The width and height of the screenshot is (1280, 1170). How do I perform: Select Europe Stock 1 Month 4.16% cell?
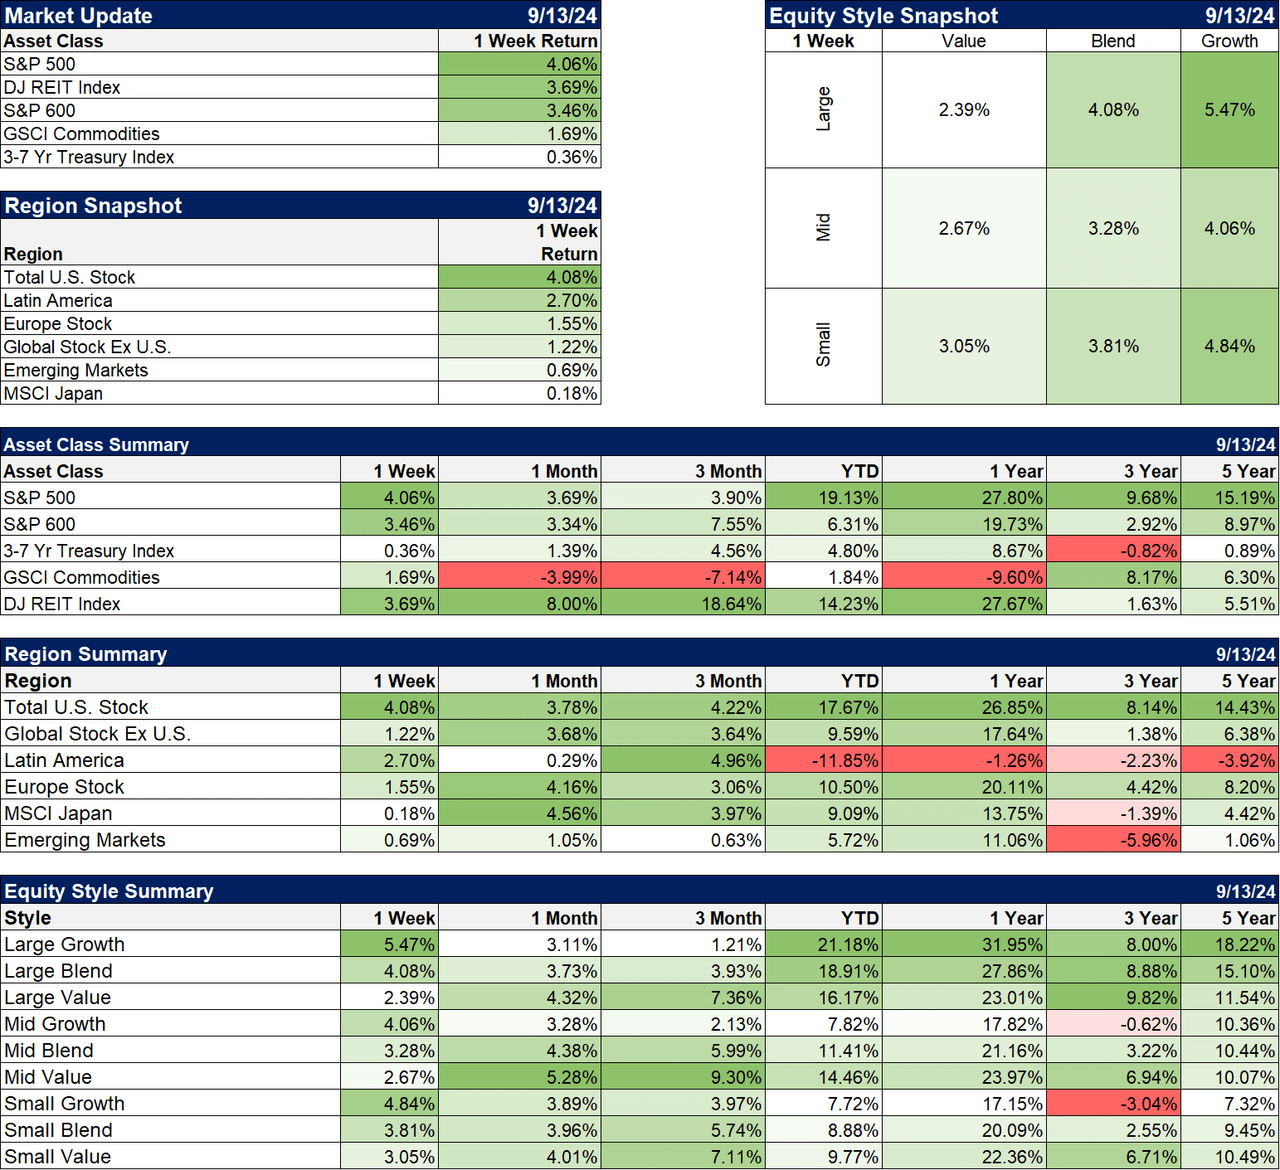519,787
